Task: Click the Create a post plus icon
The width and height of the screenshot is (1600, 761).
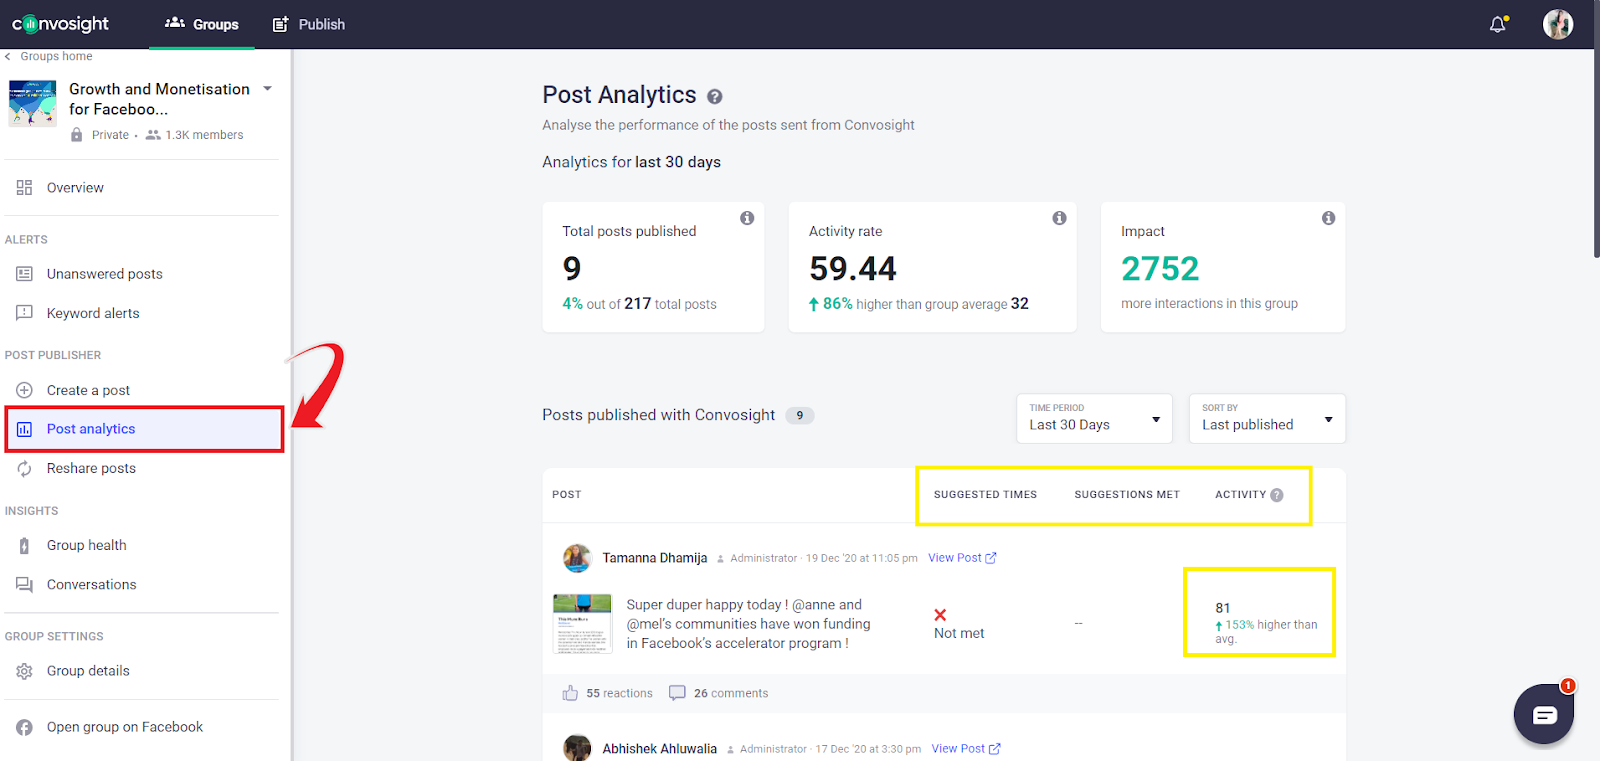Action: click(x=24, y=390)
